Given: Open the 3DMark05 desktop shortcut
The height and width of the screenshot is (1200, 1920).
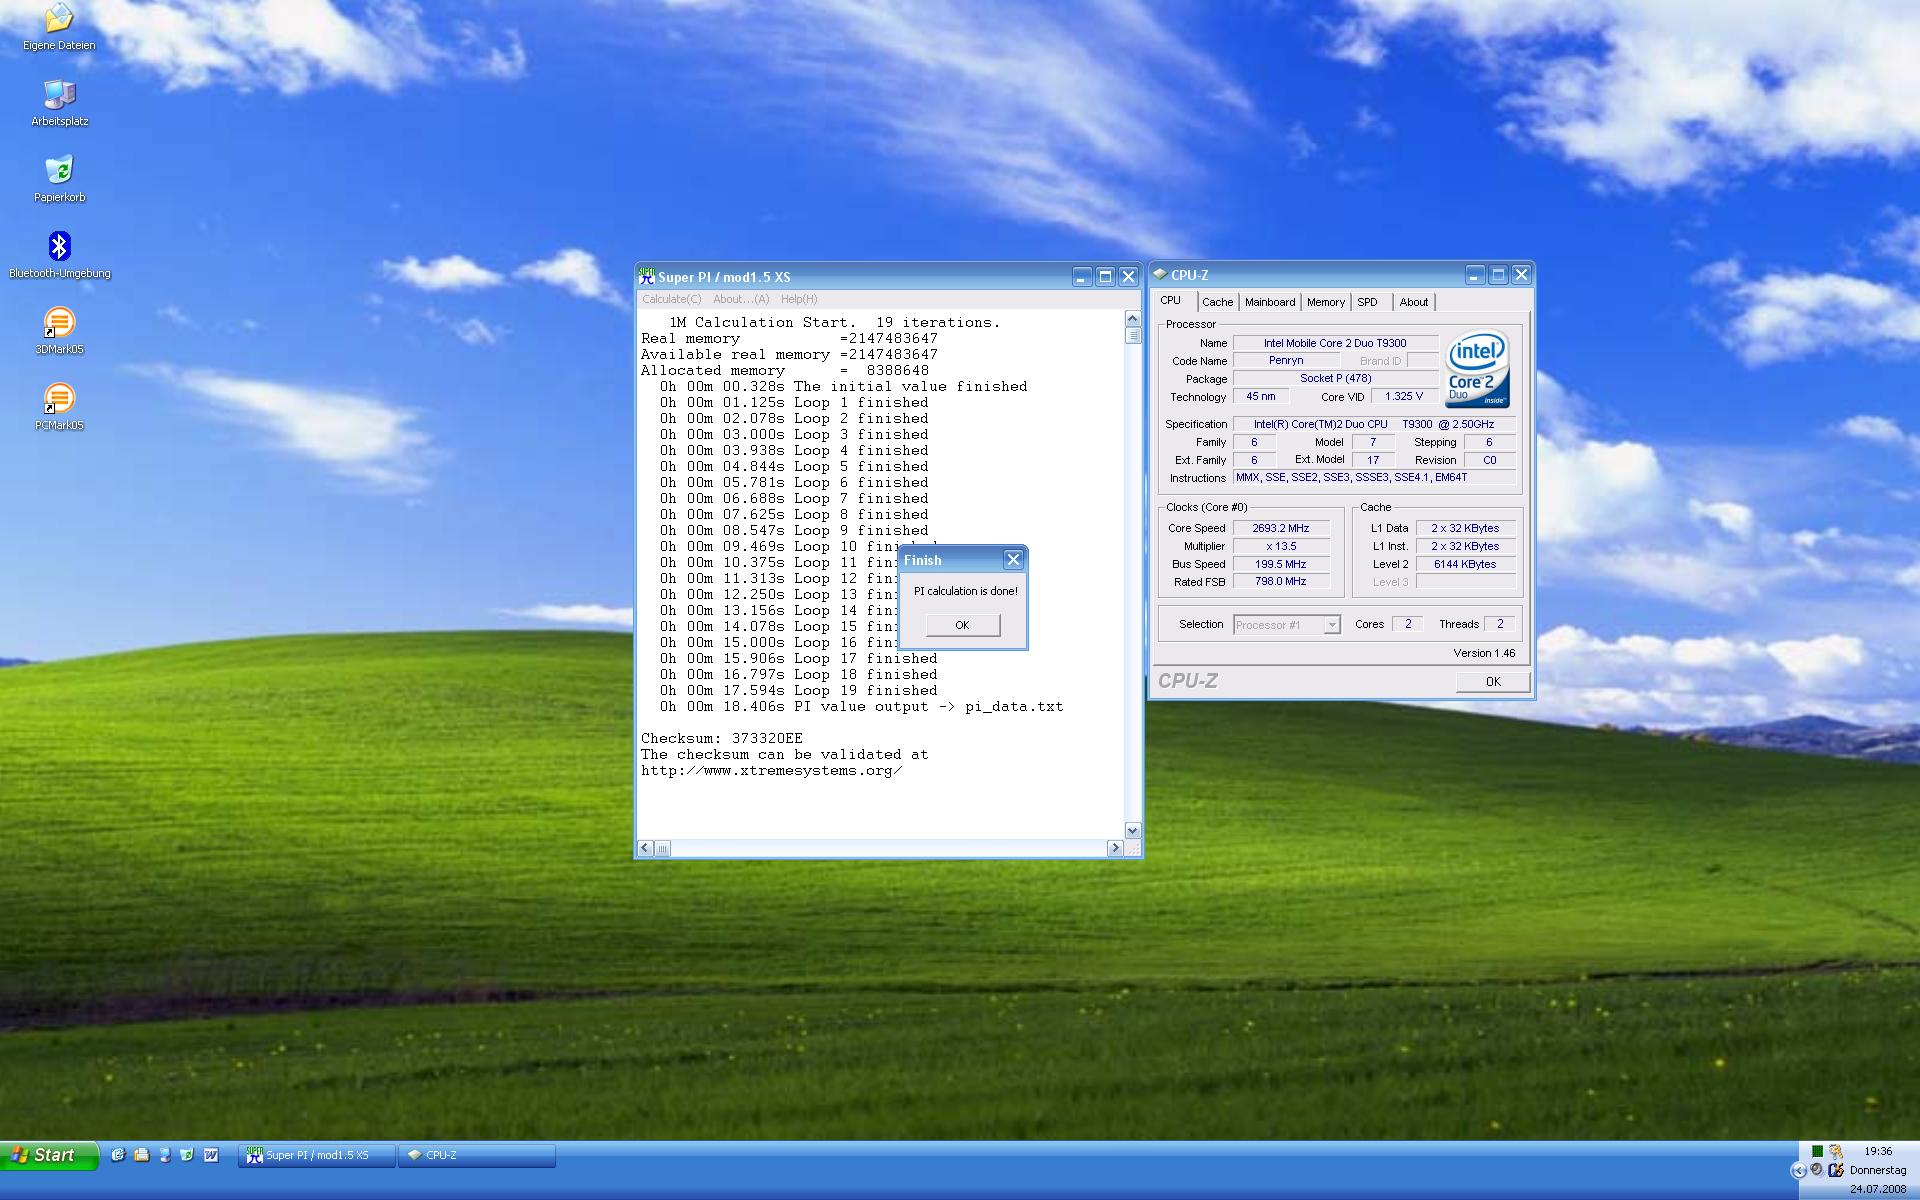Looking at the screenshot, I should click(59, 323).
